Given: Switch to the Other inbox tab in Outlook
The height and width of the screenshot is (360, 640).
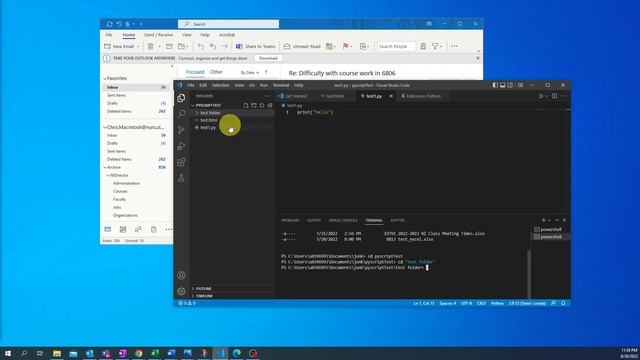Looking at the screenshot, I should point(216,72).
